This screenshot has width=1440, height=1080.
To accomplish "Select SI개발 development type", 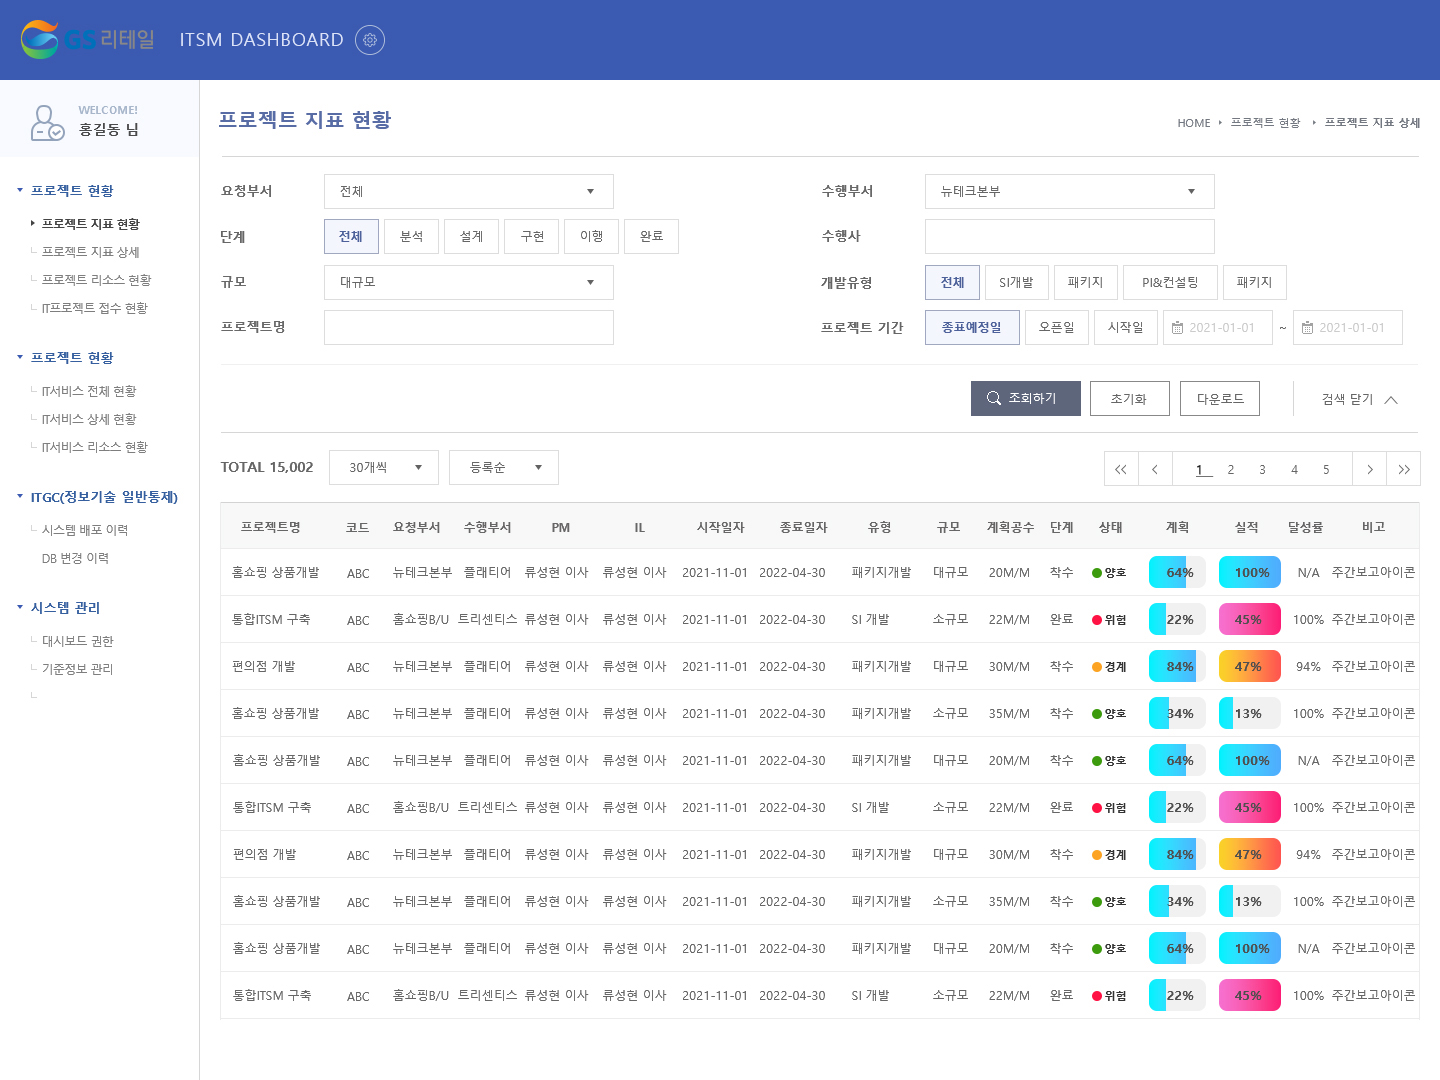I will pyautogui.click(x=1016, y=282).
